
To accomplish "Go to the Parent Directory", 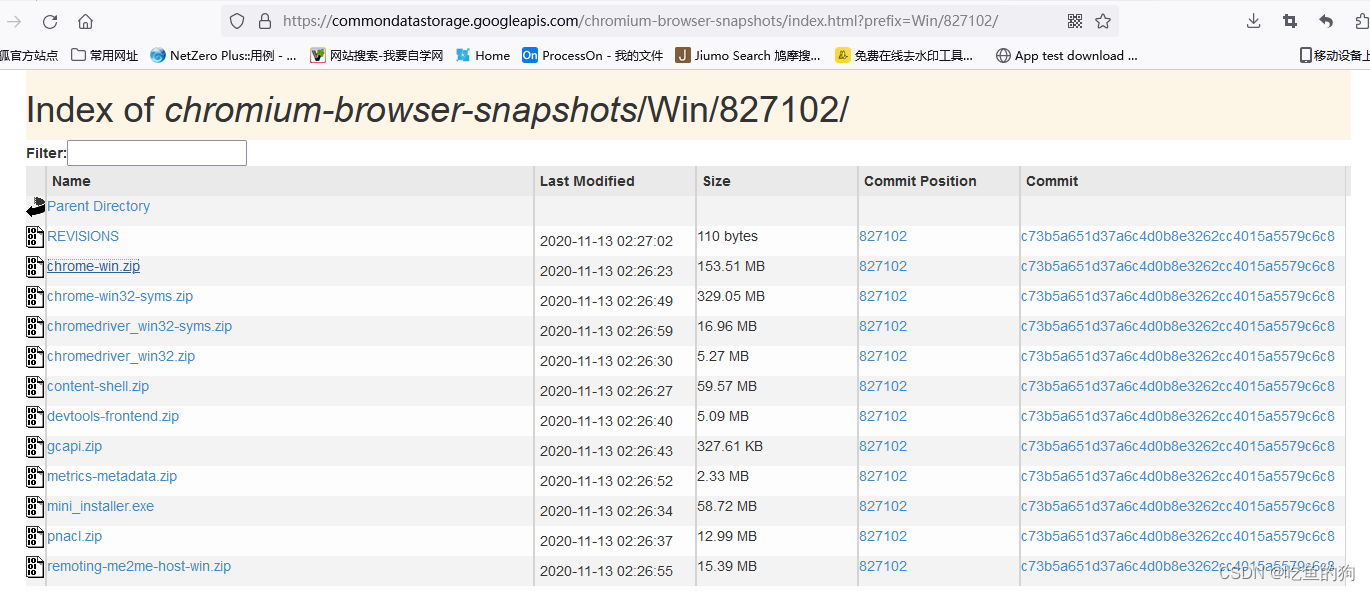I will 98,206.
